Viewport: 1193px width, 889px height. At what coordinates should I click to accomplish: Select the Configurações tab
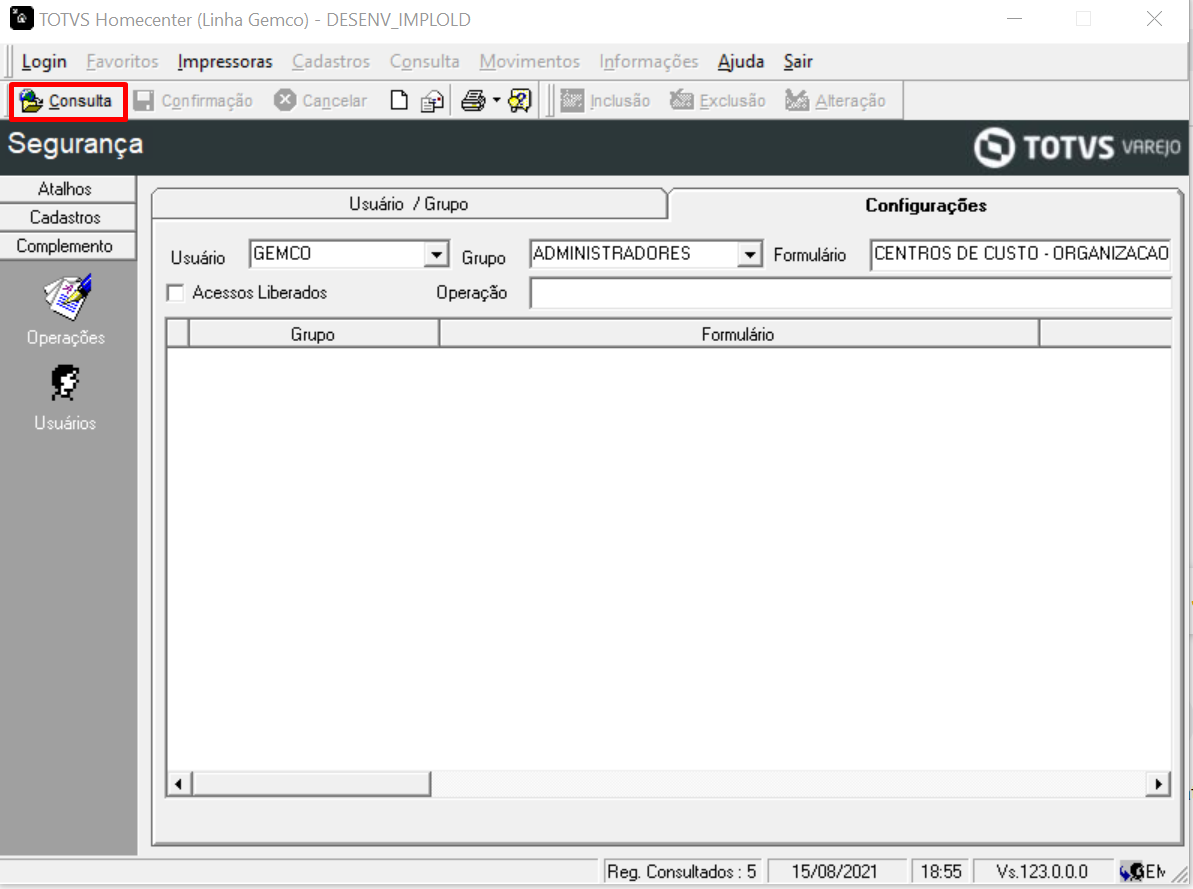point(926,206)
